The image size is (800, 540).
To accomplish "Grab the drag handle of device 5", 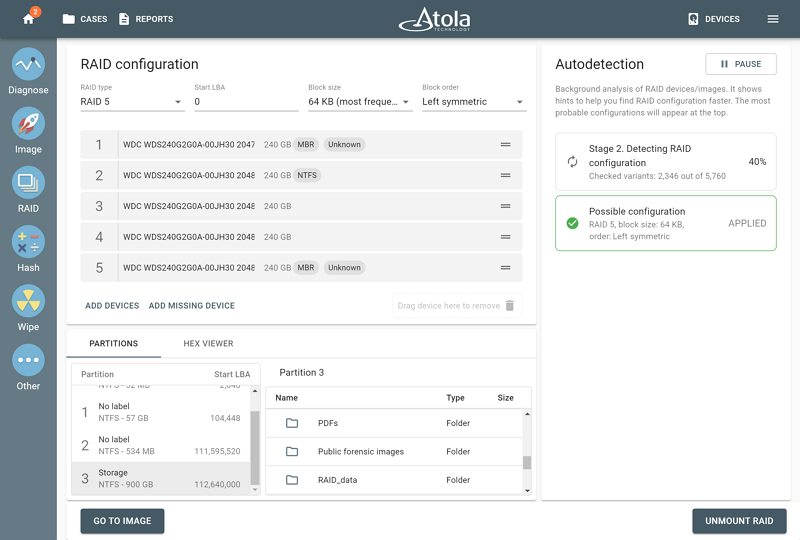I will [x=506, y=267].
